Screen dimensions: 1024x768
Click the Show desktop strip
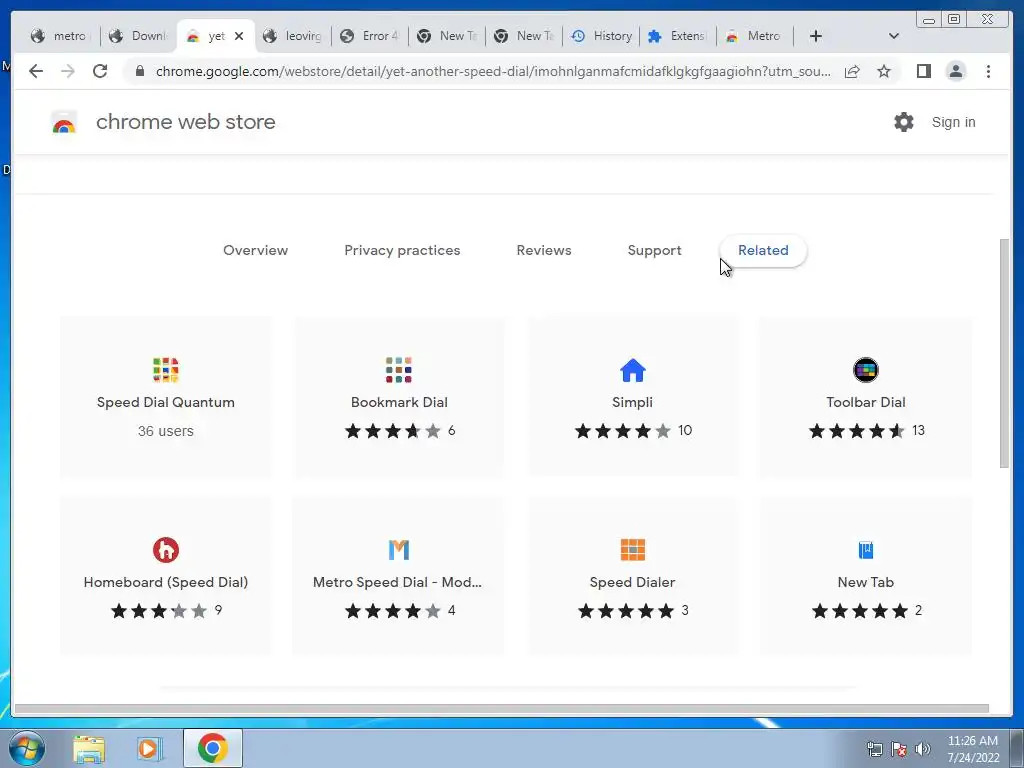click(x=1017, y=748)
